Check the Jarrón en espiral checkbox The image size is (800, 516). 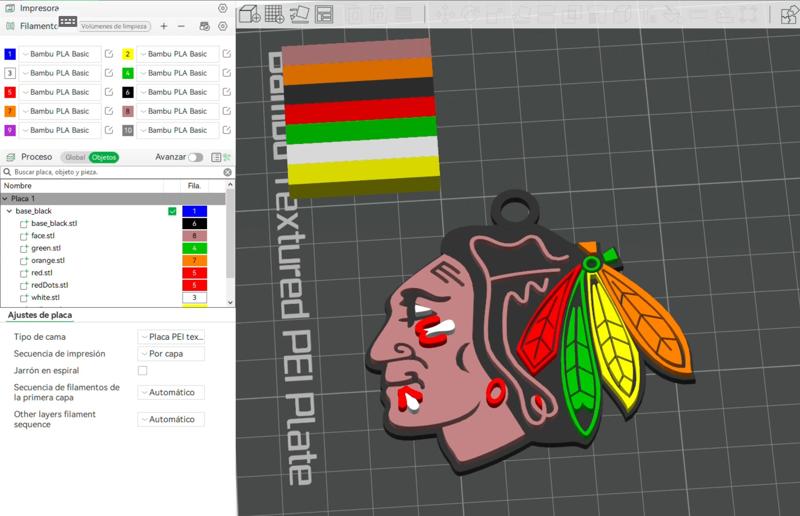point(142,371)
